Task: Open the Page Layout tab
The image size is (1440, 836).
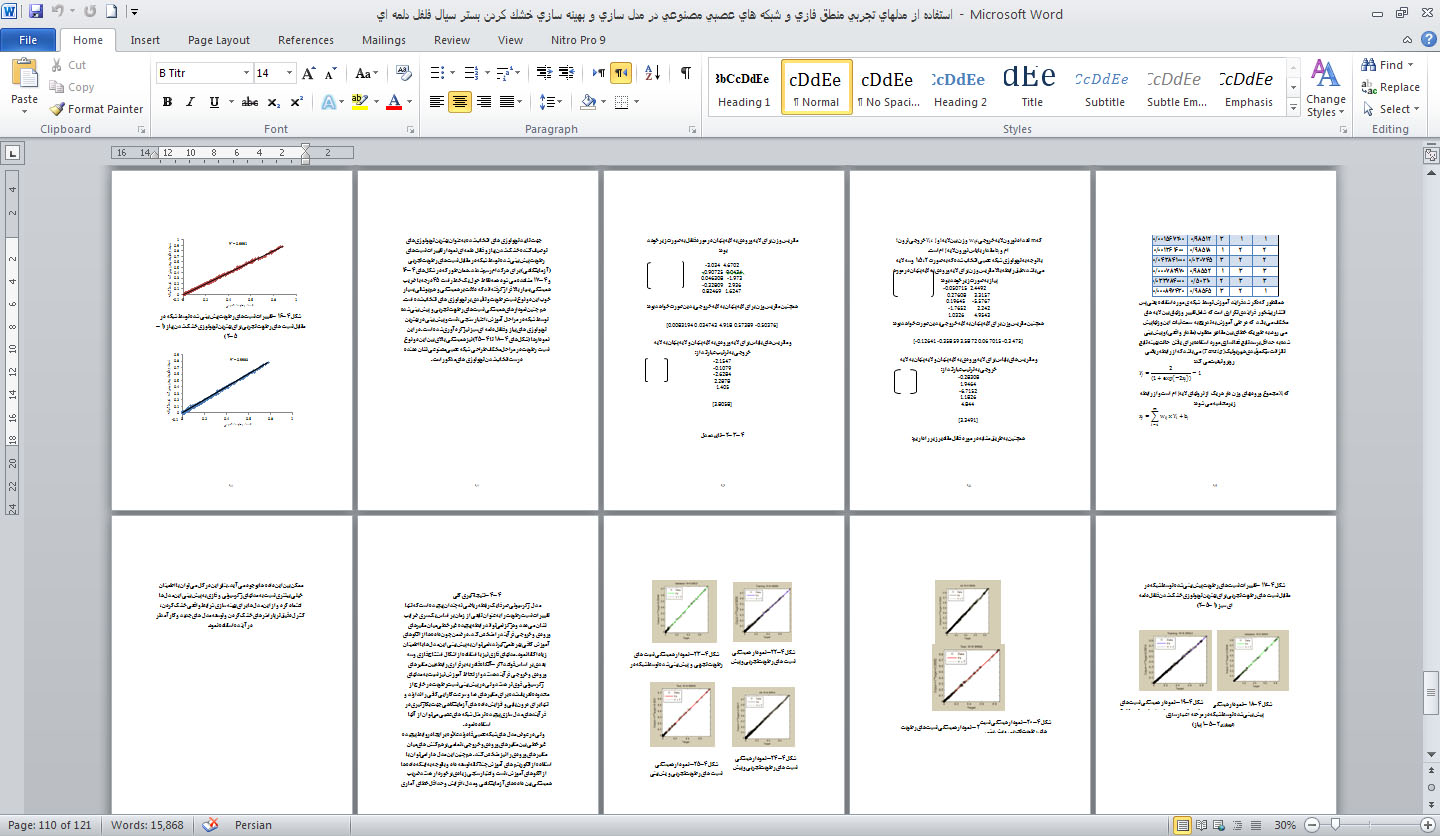Action: click(219, 40)
